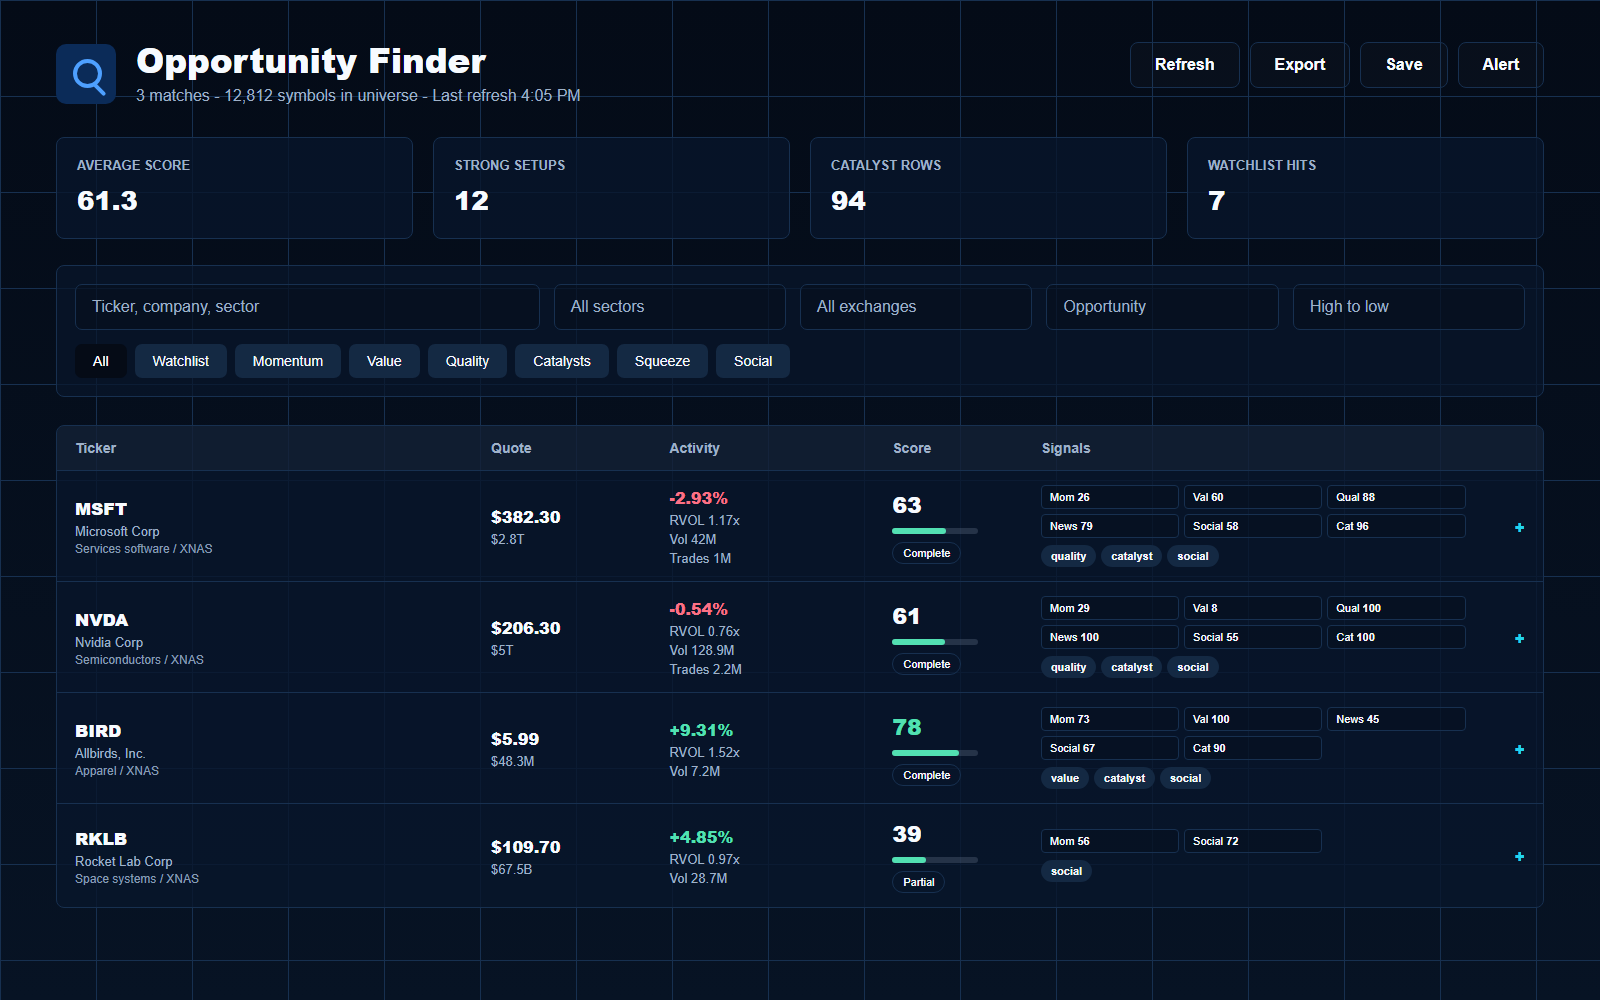Select the Social filter chip
Viewport: 1600px width, 1000px height.
753,361
